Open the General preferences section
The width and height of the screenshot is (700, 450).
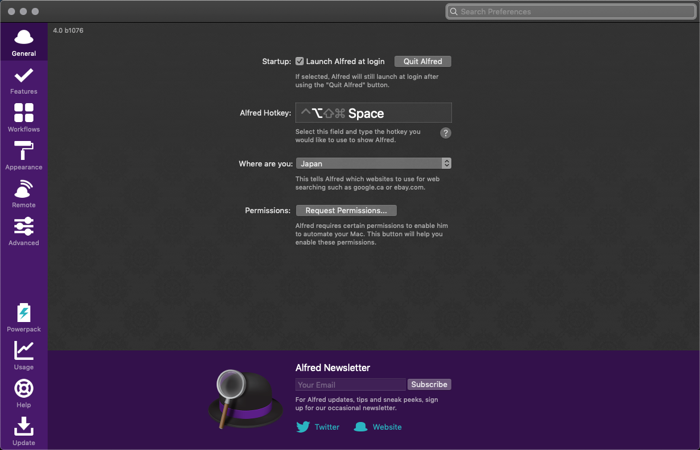[23, 42]
